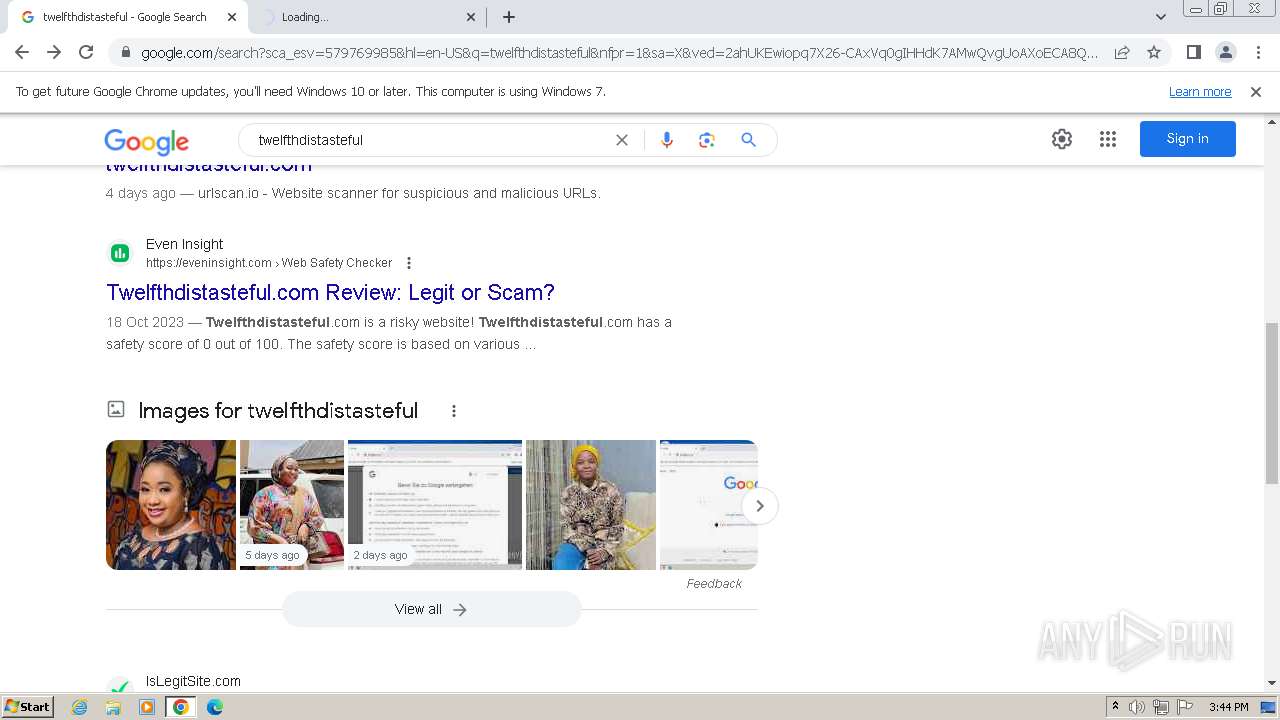This screenshot has height=720, width=1280.
Task: Switch to the Loading tab
Action: [x=365, y=17]
